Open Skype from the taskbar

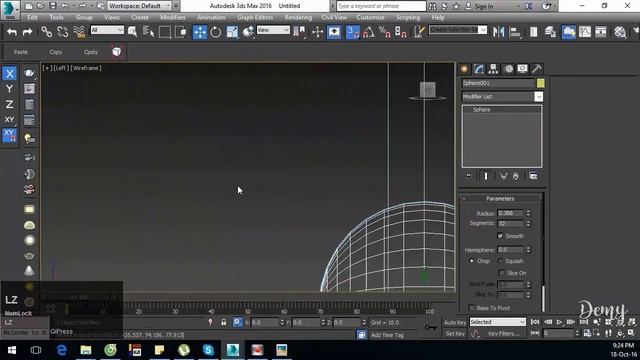click(208, 350)
